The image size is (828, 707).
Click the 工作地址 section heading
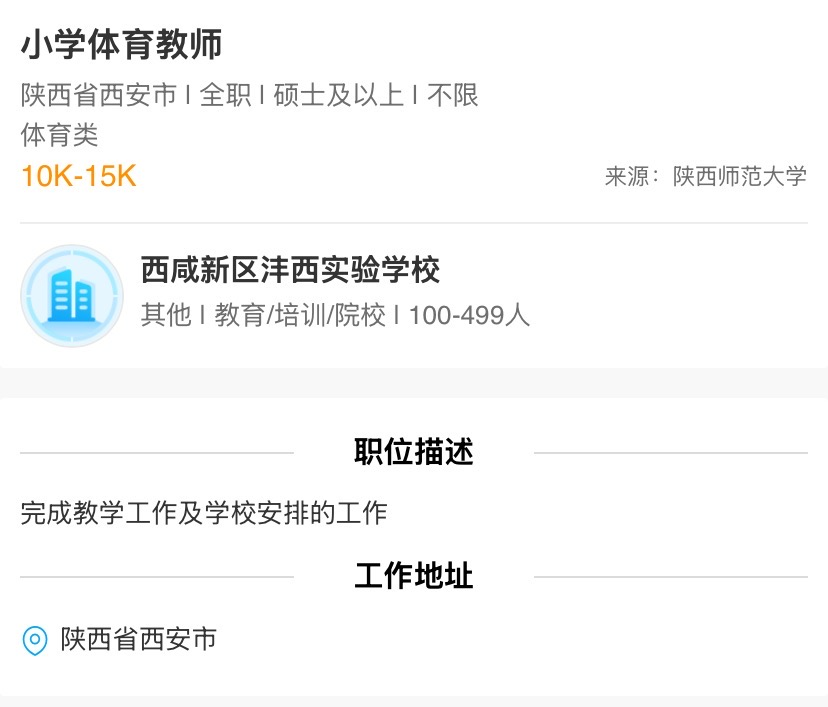[413, 576]
